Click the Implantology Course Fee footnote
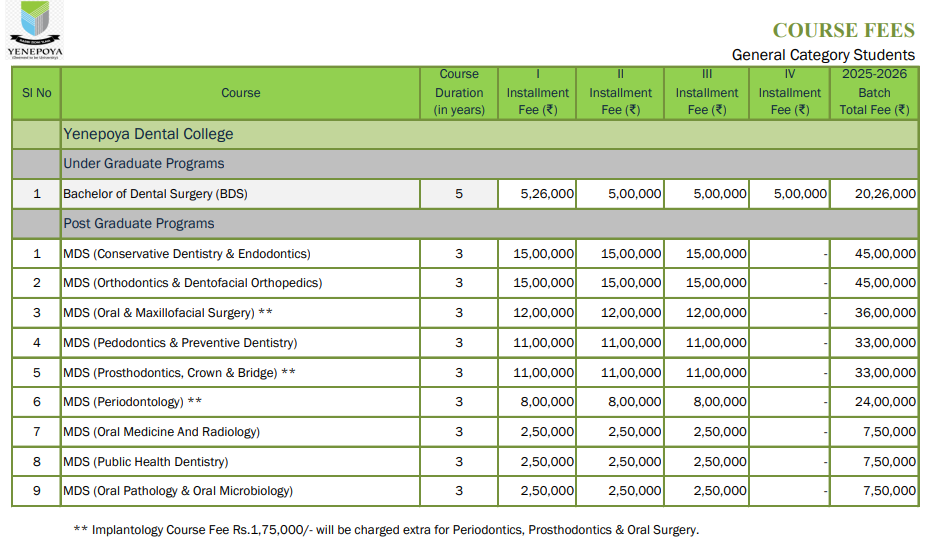This screenshot has width=936, height=540. pyautogui.click(x=386, y=530)
